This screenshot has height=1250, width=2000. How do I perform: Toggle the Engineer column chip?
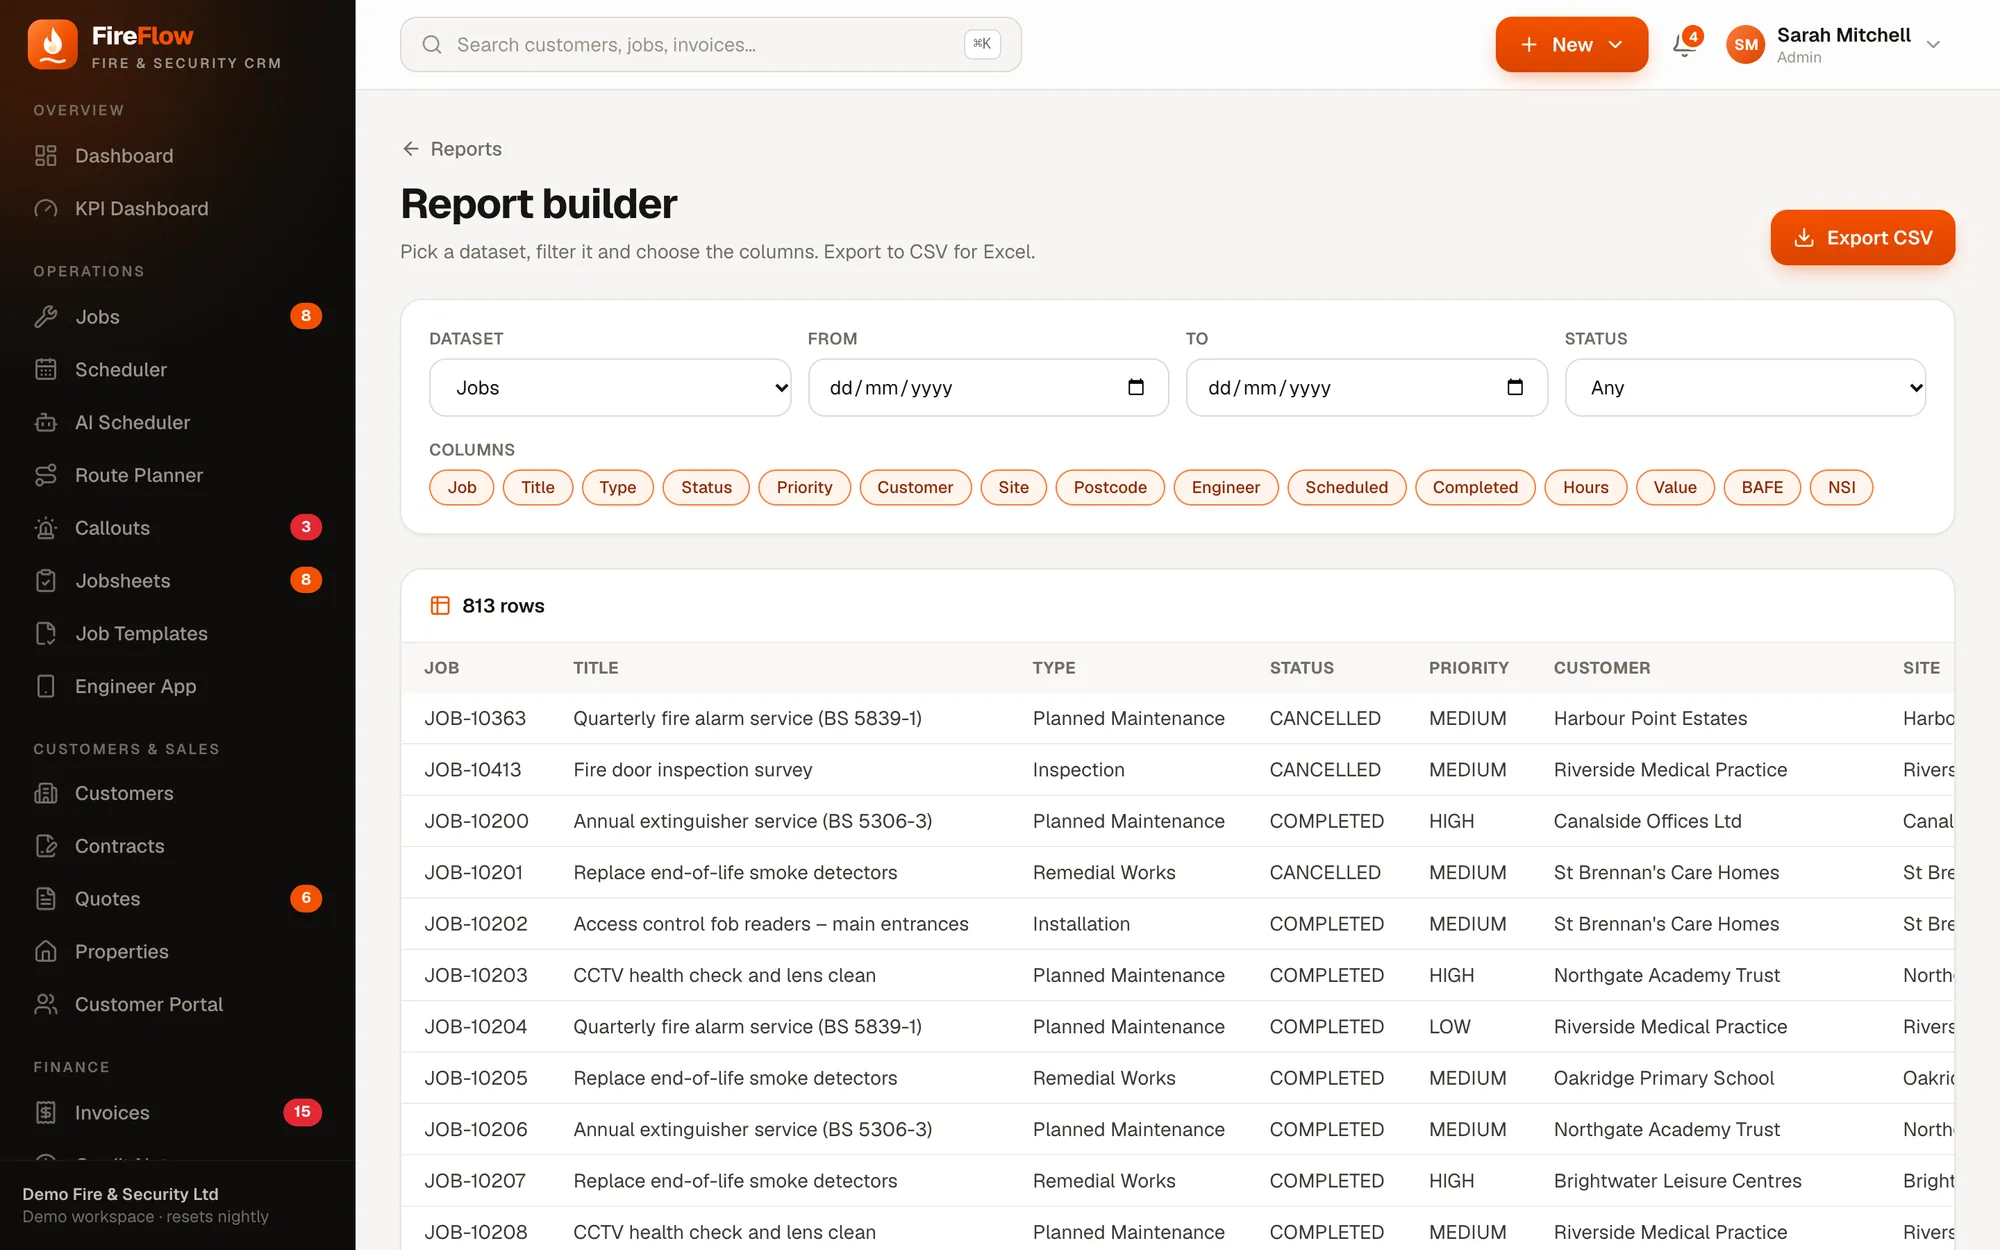[1226, 488]
